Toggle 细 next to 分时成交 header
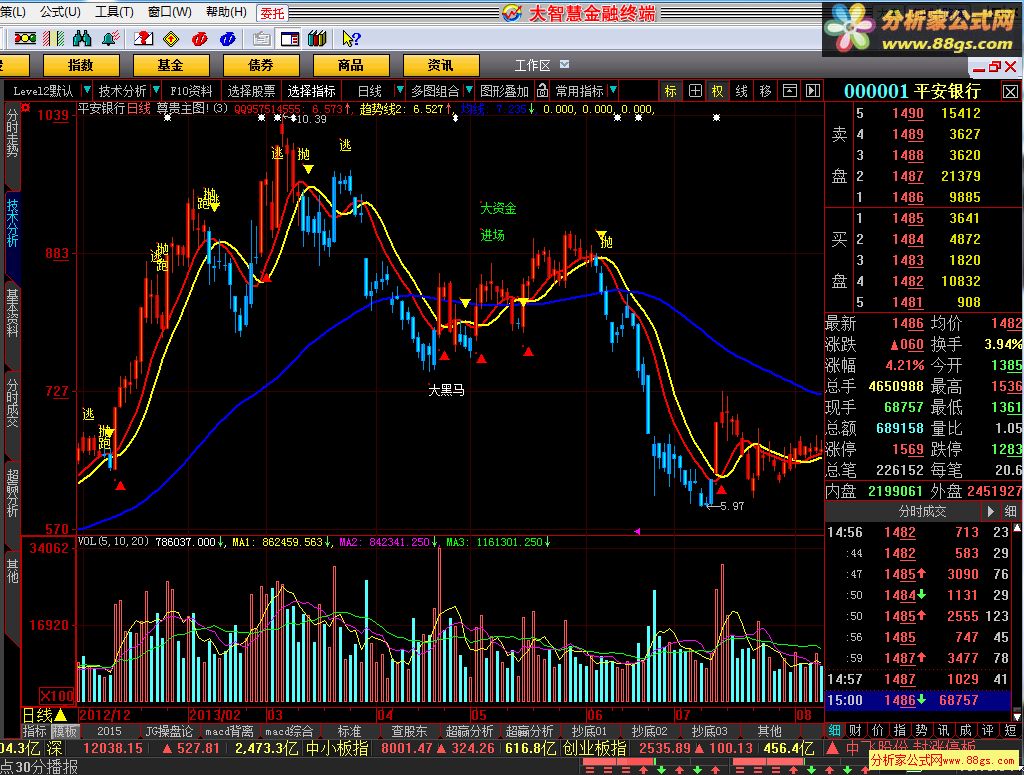The image size is (1024, 775). [x=1010, y=511]
